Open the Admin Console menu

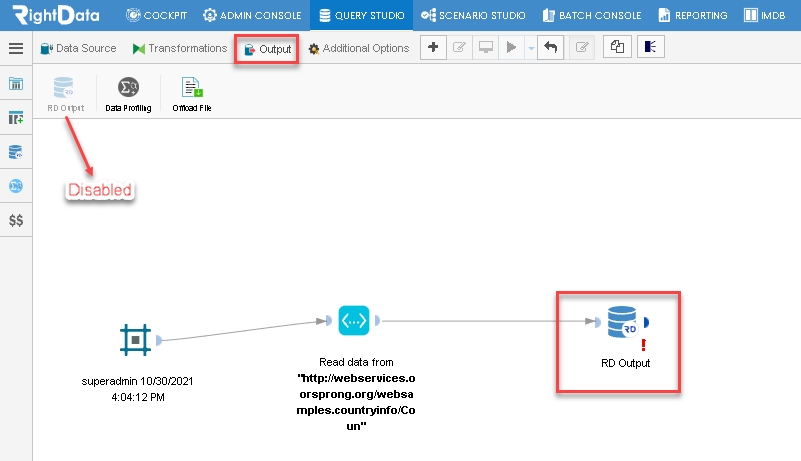click(x=252, y=15)
